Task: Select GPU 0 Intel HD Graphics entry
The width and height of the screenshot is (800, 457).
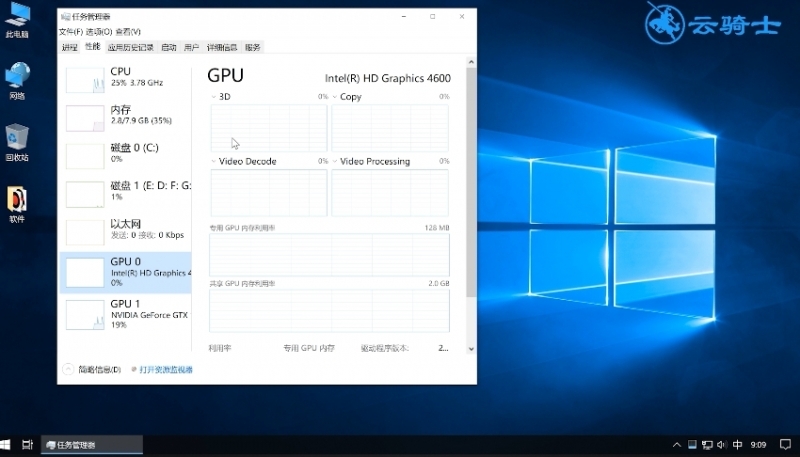Action: 126,272
